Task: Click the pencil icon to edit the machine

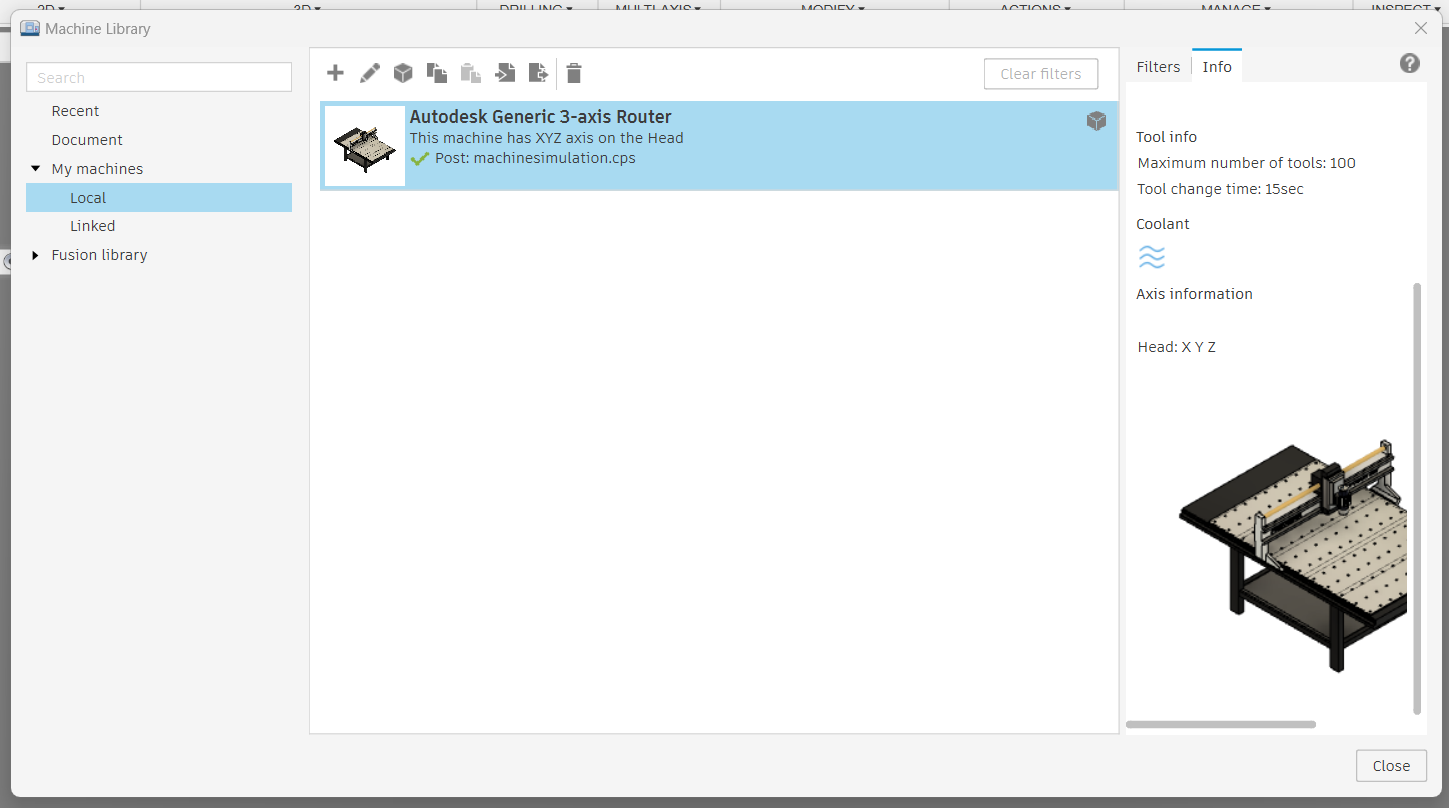Action: pos(370,73)
